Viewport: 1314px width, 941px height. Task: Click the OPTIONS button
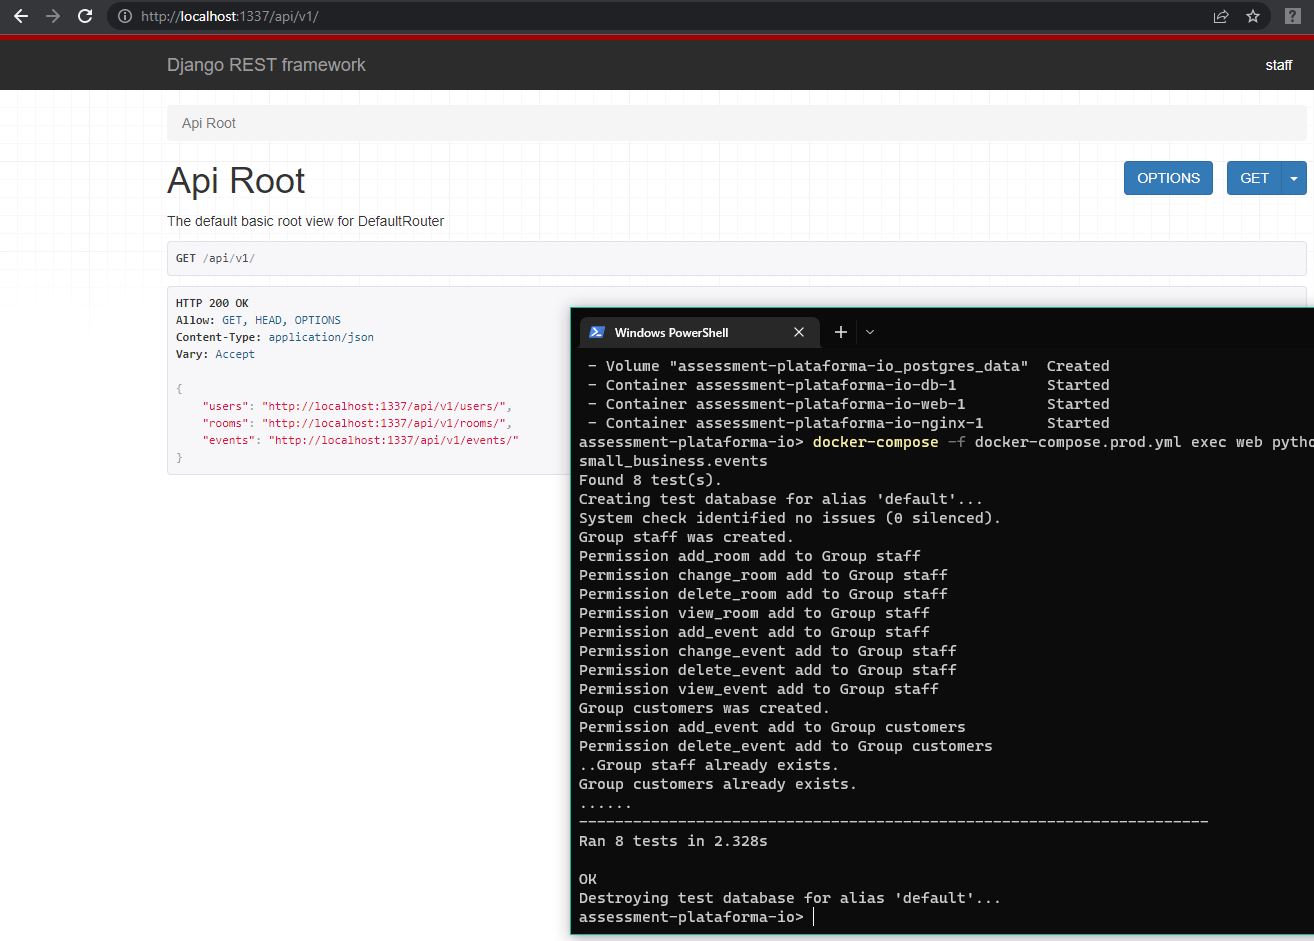pos(1167,178)
